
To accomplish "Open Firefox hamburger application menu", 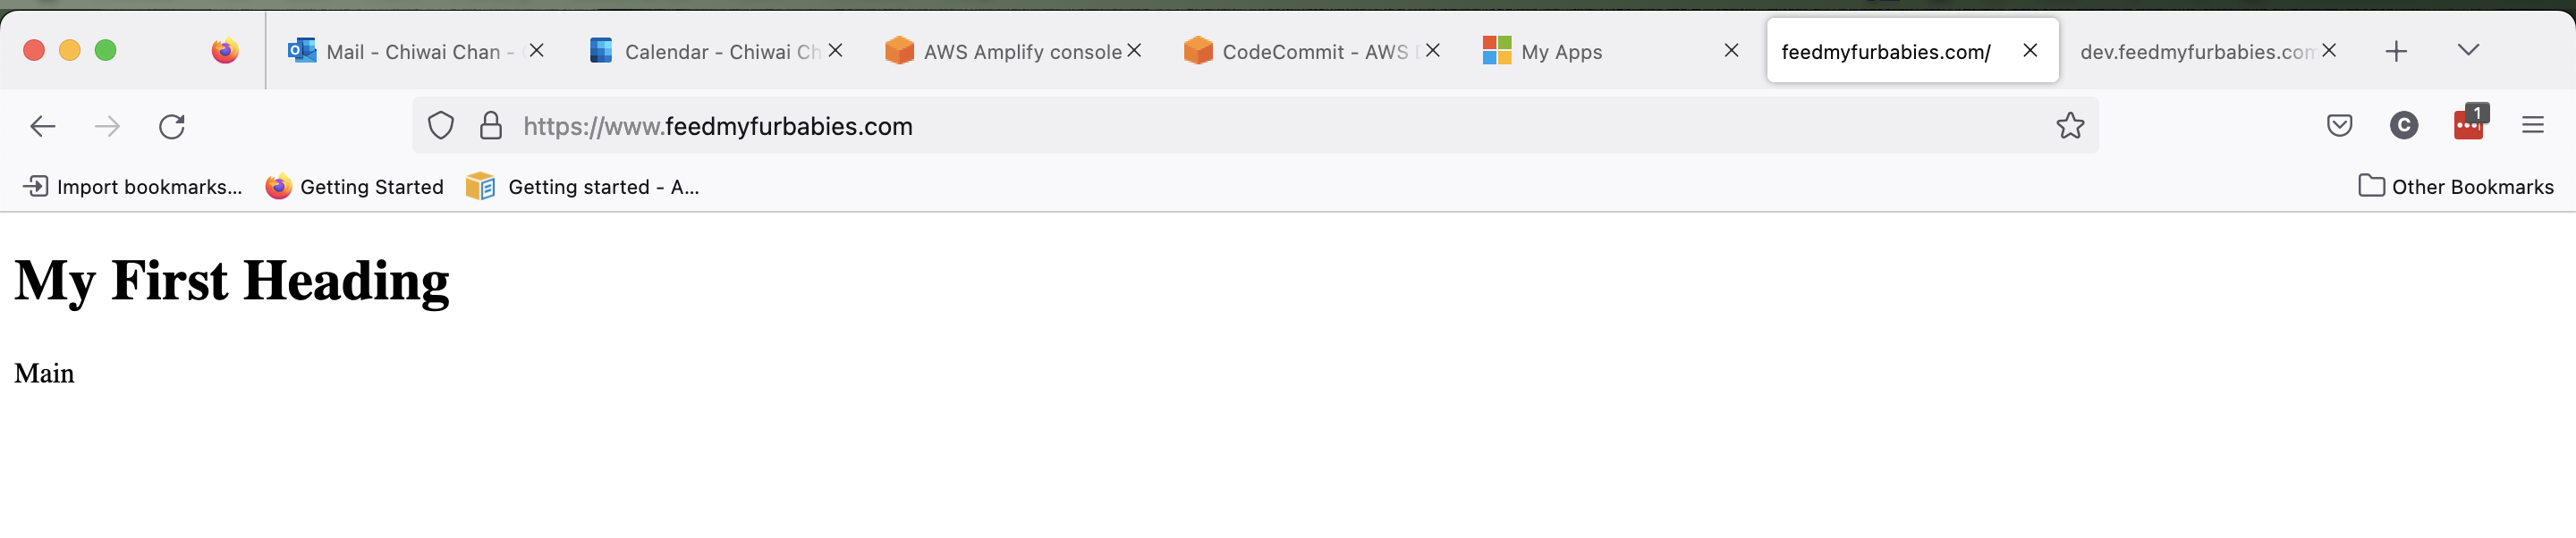I will (x=2533, y=126).
